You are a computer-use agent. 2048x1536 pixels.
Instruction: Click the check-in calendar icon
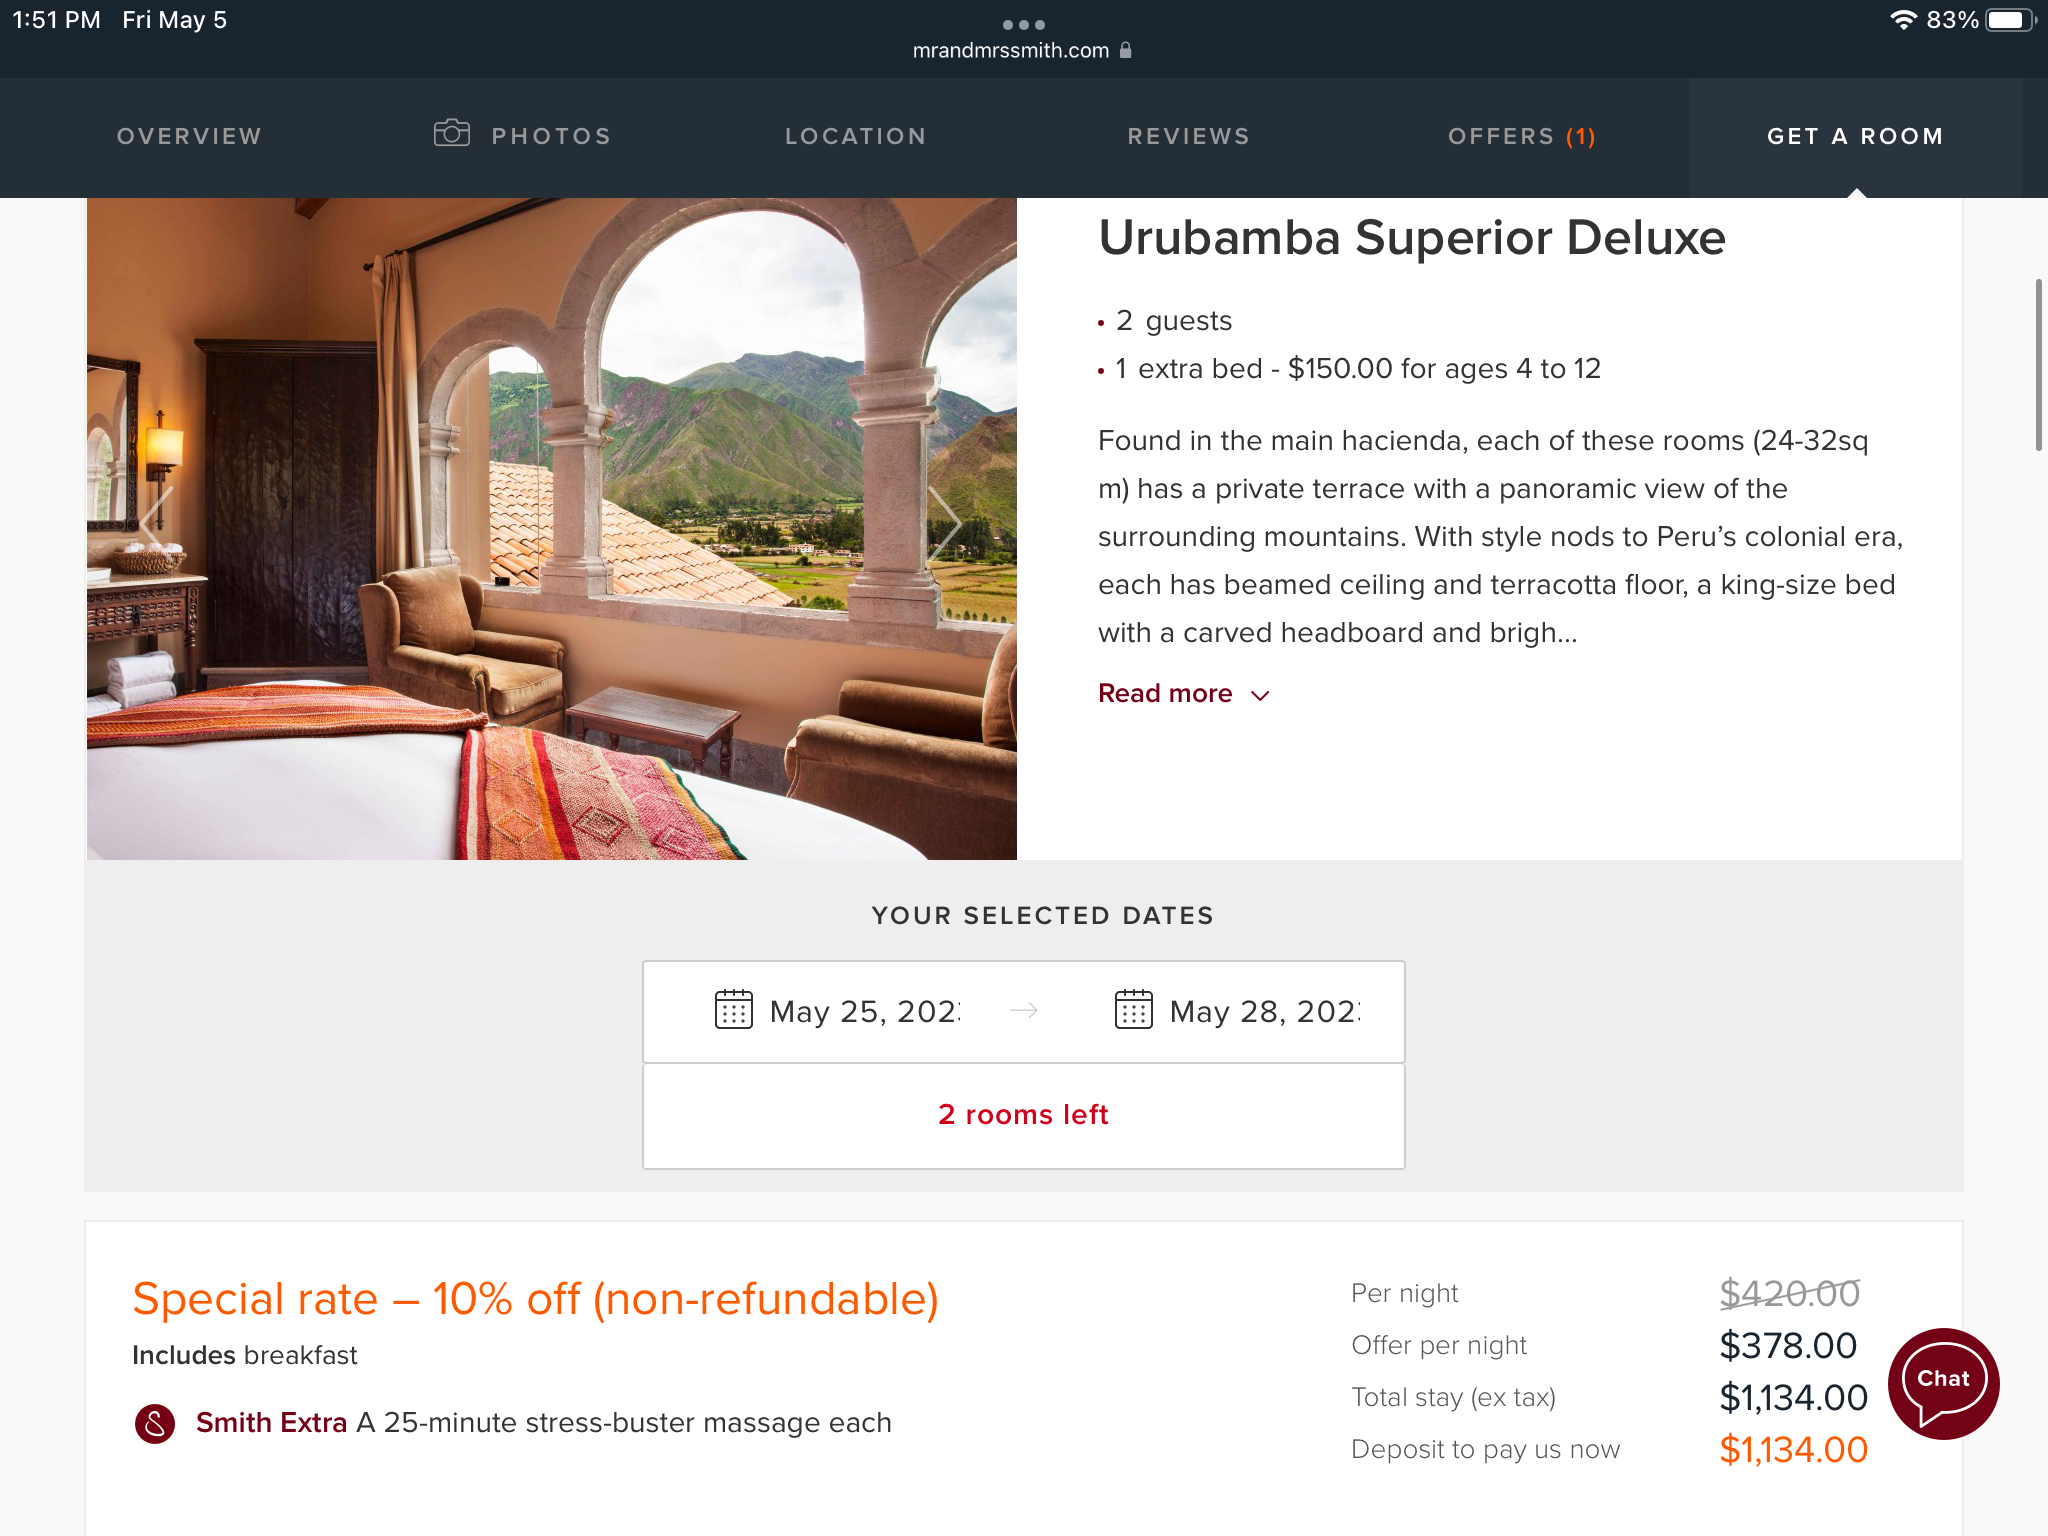pos(733,1010)
